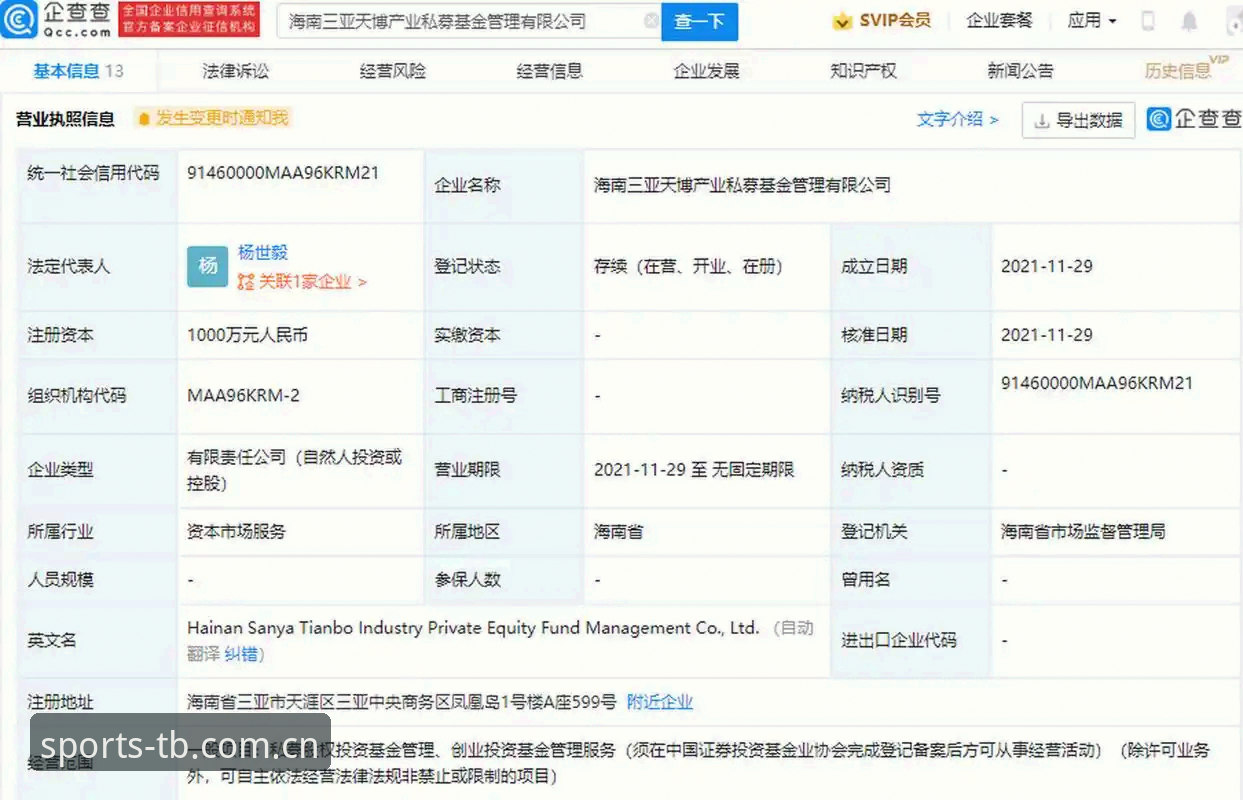
Task: Select 有限责任公司 company type text
Action: tap(294, 470)
